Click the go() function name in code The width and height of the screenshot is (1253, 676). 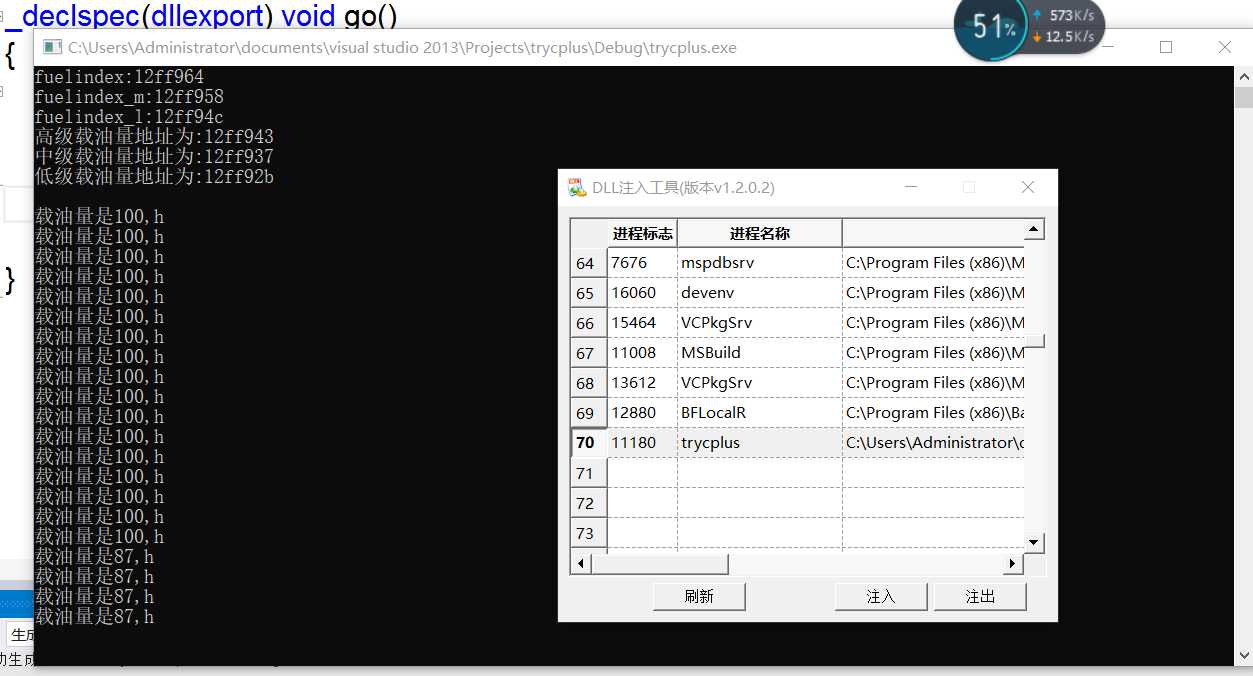[370, 16]
